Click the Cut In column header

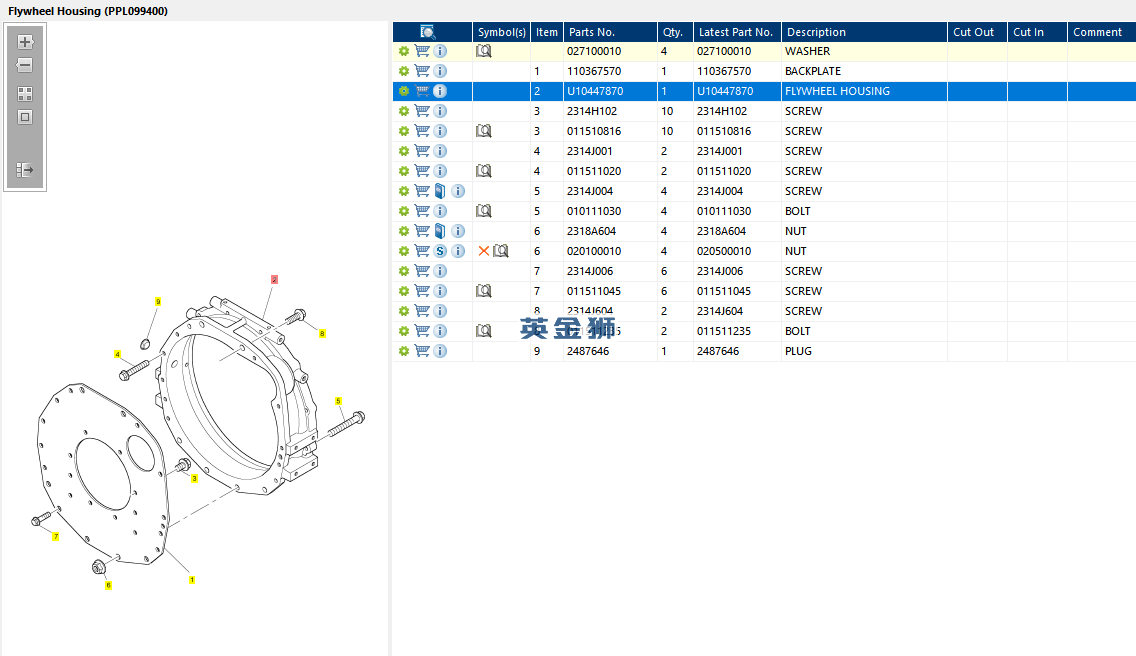(x=1037, y=32)
